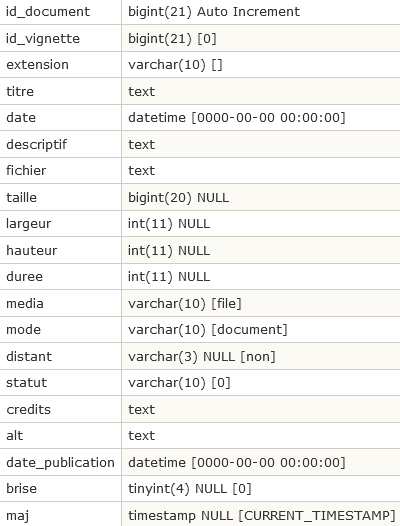Select the fichier column name
Screen dimensions: 400x526
(26, 170)
